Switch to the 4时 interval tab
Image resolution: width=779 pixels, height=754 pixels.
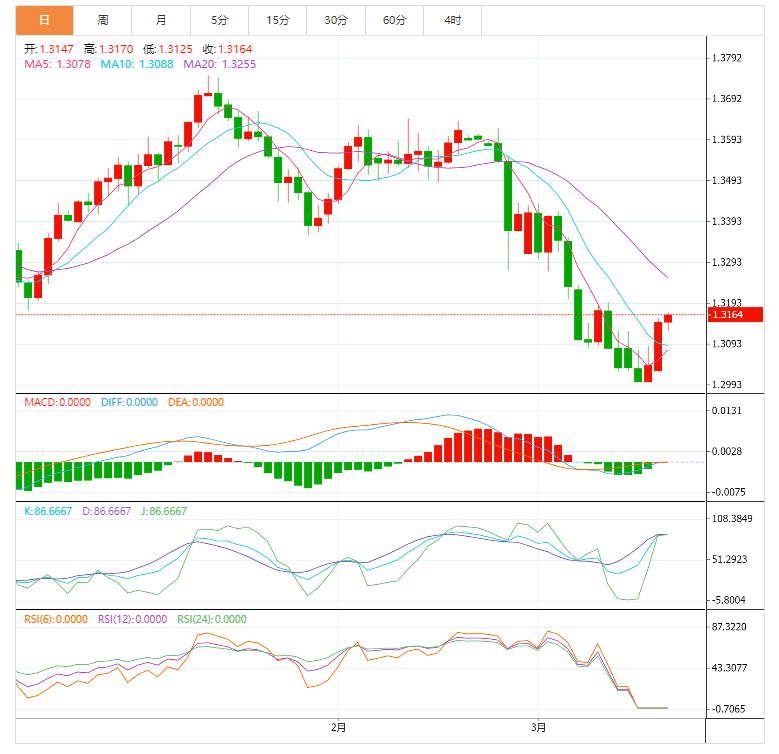(453, 20)
